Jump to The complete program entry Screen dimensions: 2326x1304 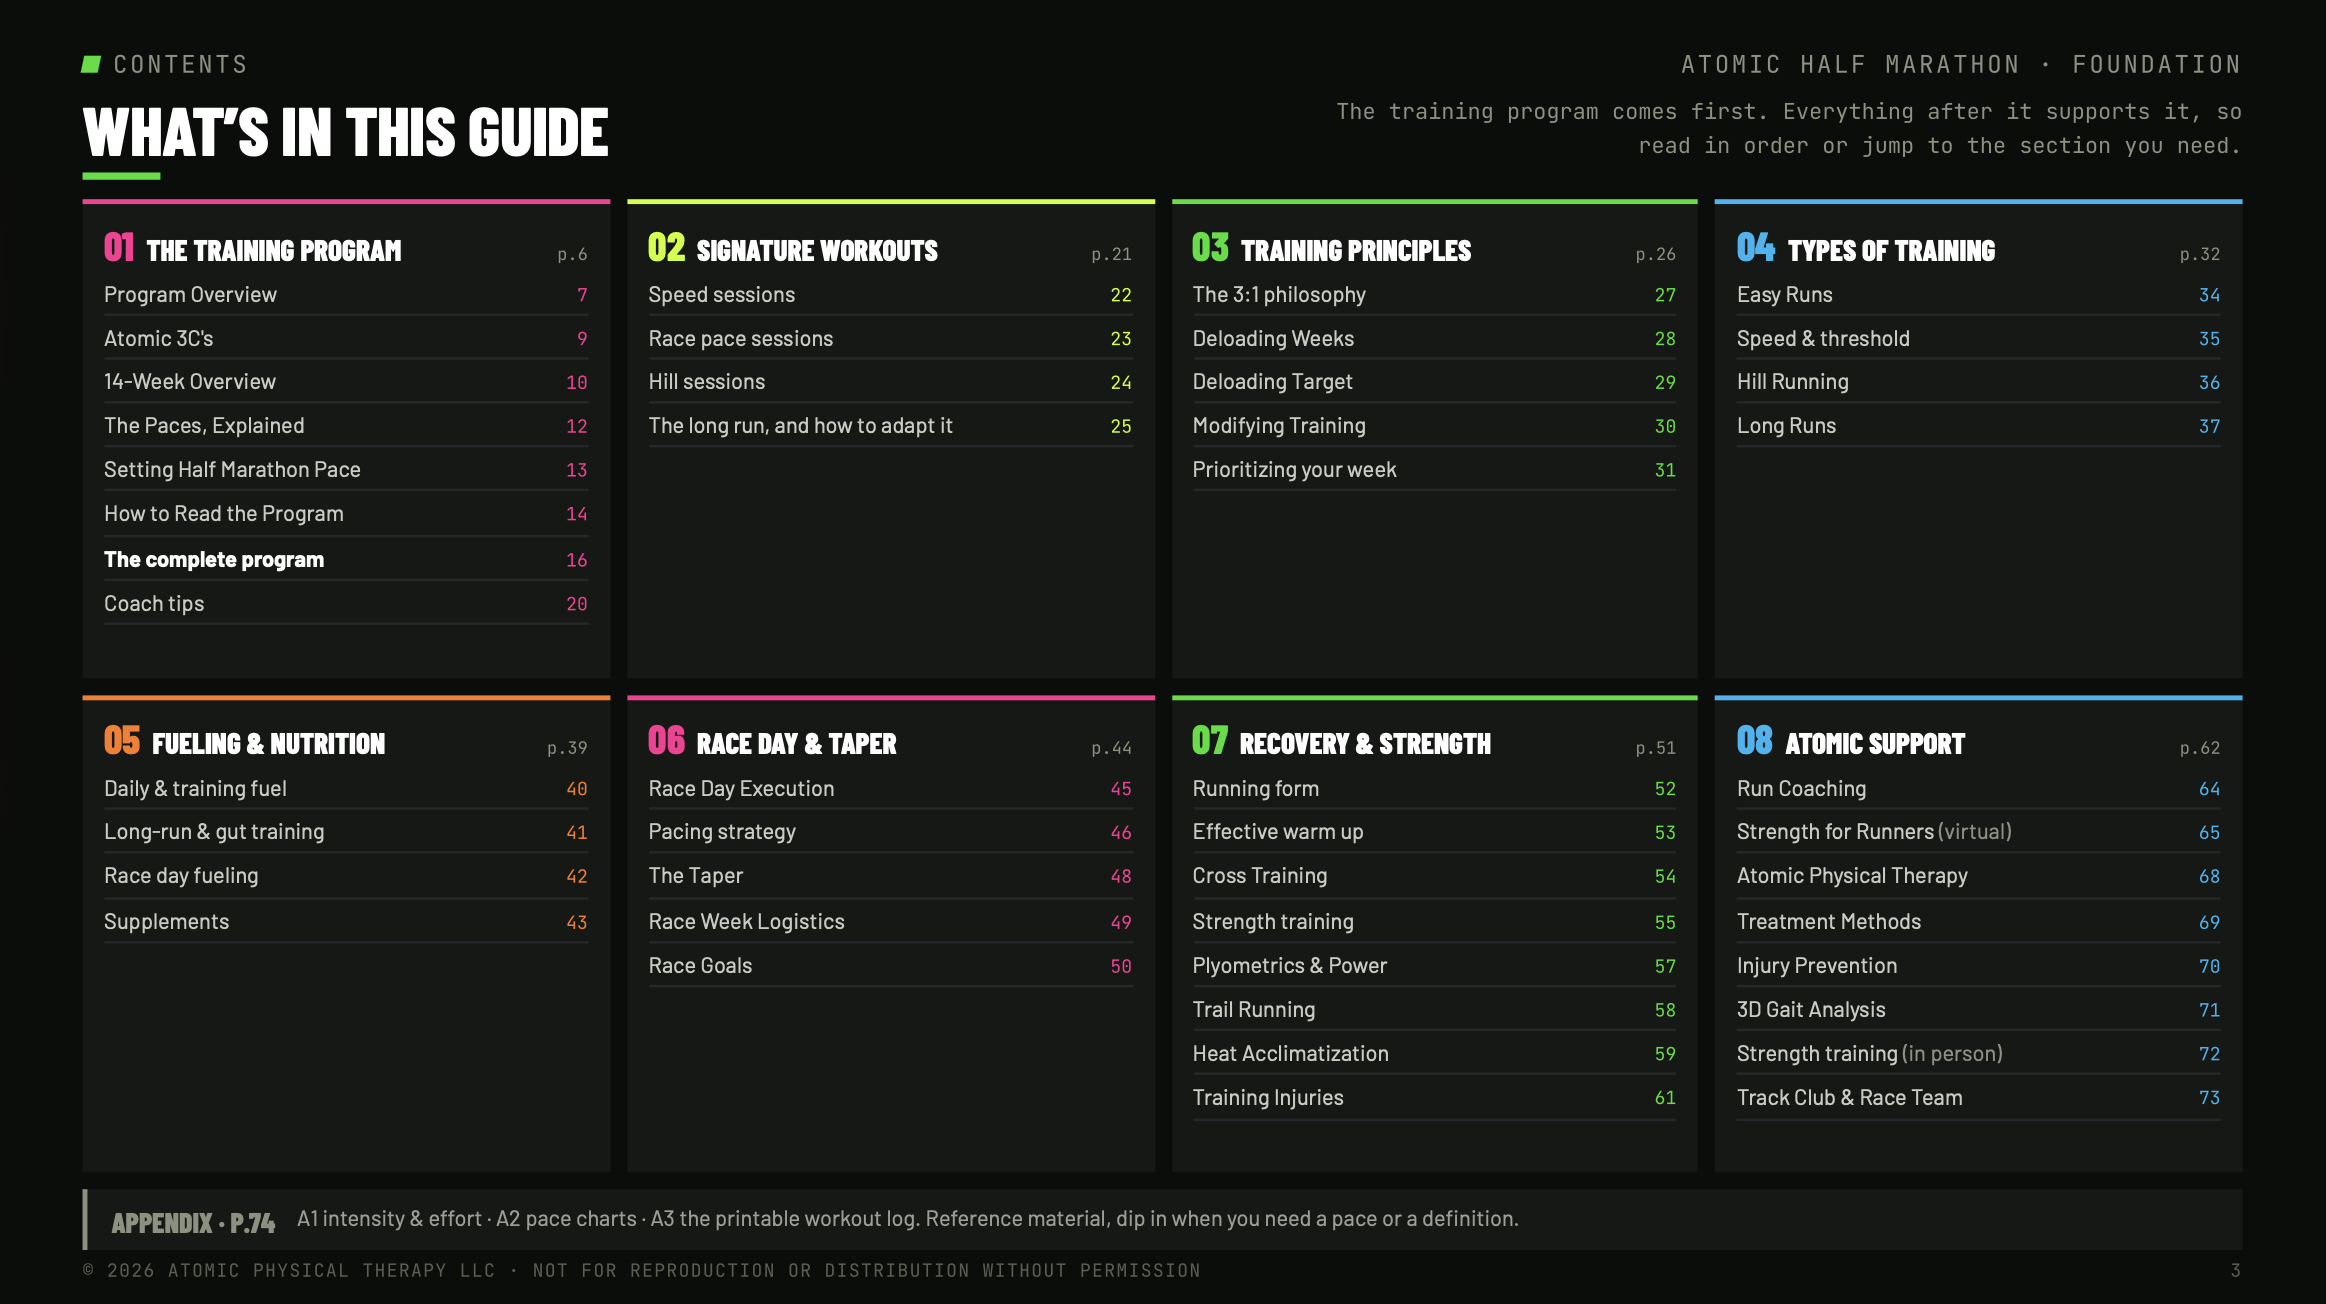pyautogui.click(x=346, y=559)
